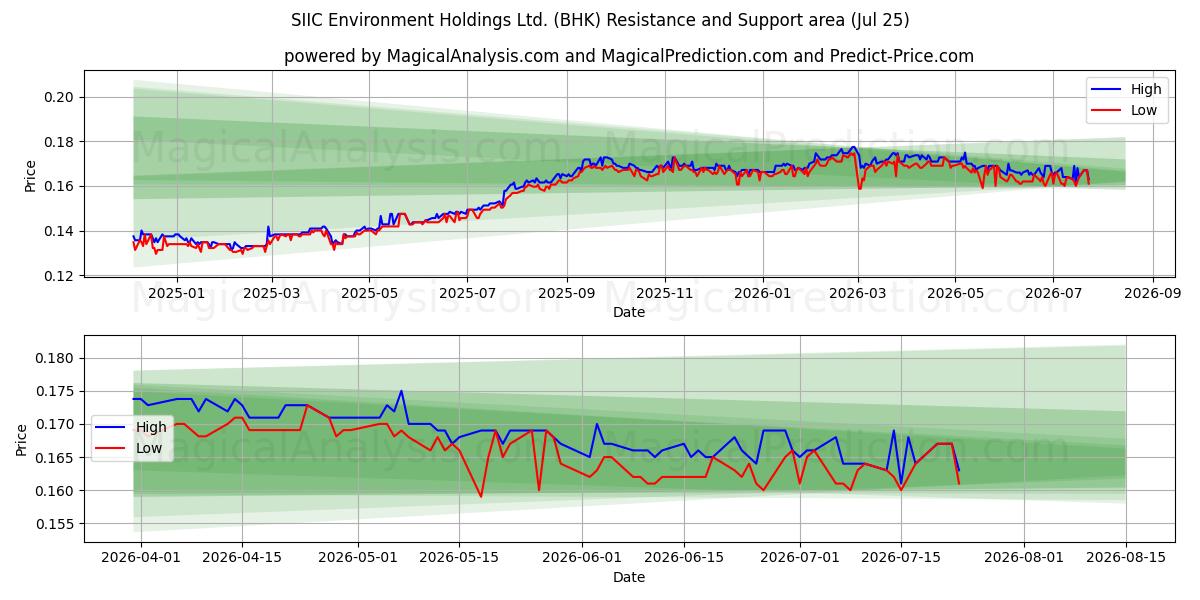The image size is (1200, 600).
Task: Click the '0.12' y-axis label on top chart
Action: (x=60, y=276)
